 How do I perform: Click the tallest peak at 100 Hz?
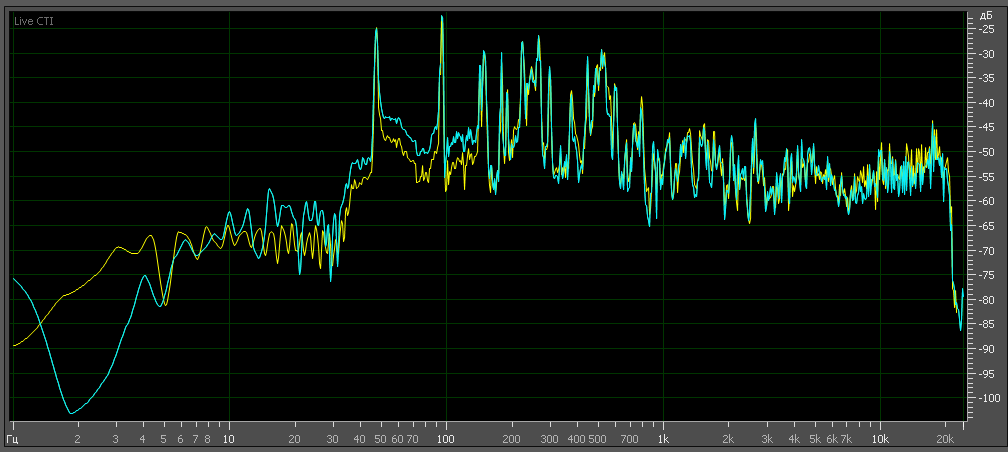[441, 17]
